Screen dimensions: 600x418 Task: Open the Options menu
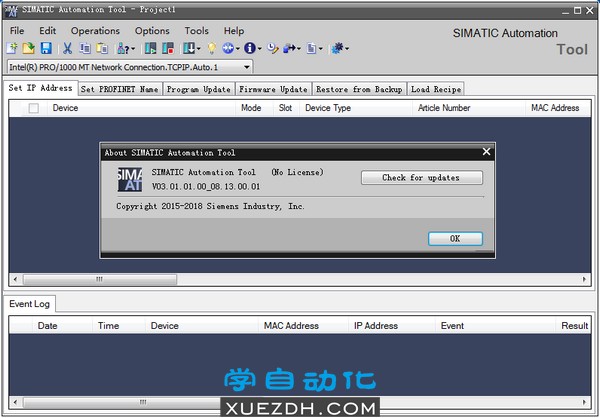pyautogui.click(x=152, y=31)
